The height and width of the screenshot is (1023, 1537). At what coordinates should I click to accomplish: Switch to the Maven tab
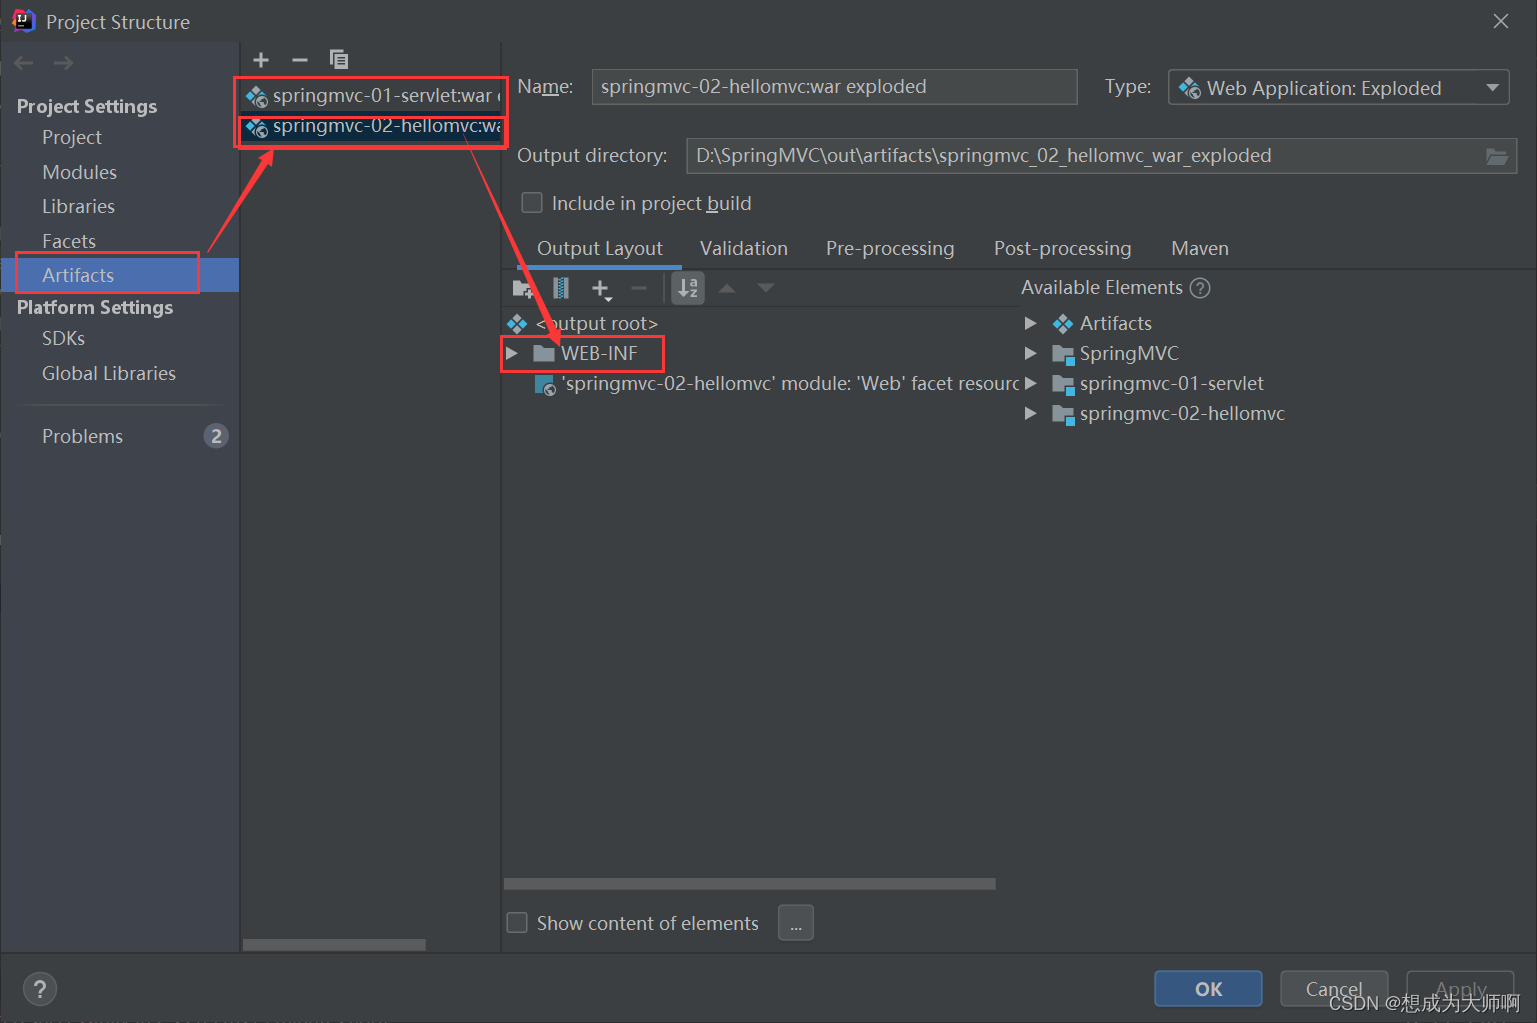click(x=1199, y=248)
